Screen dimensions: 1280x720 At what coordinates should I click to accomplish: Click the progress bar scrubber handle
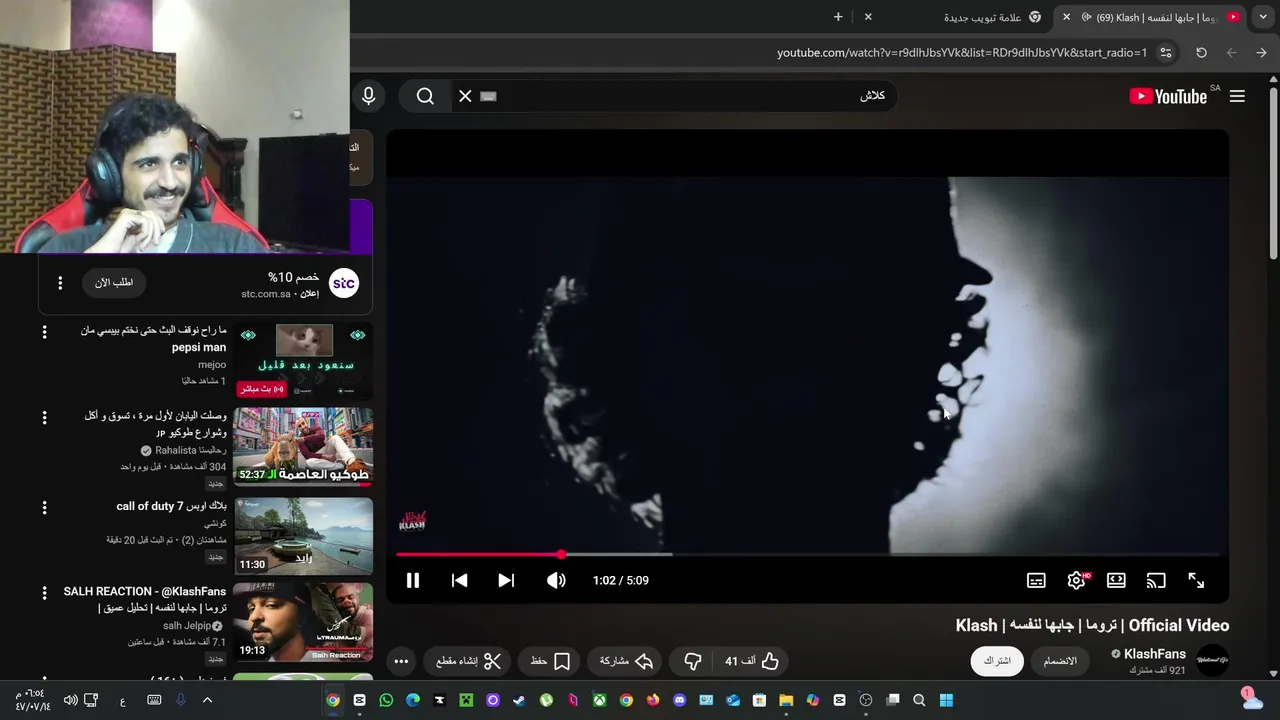pyautogui.click(x=561, y=554)
